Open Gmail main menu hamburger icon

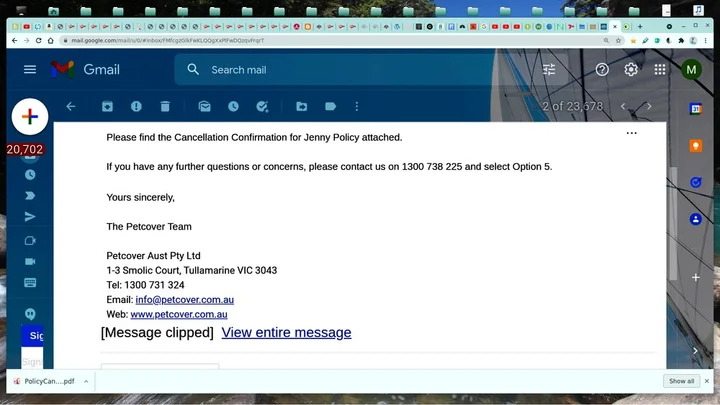point(30,69)
